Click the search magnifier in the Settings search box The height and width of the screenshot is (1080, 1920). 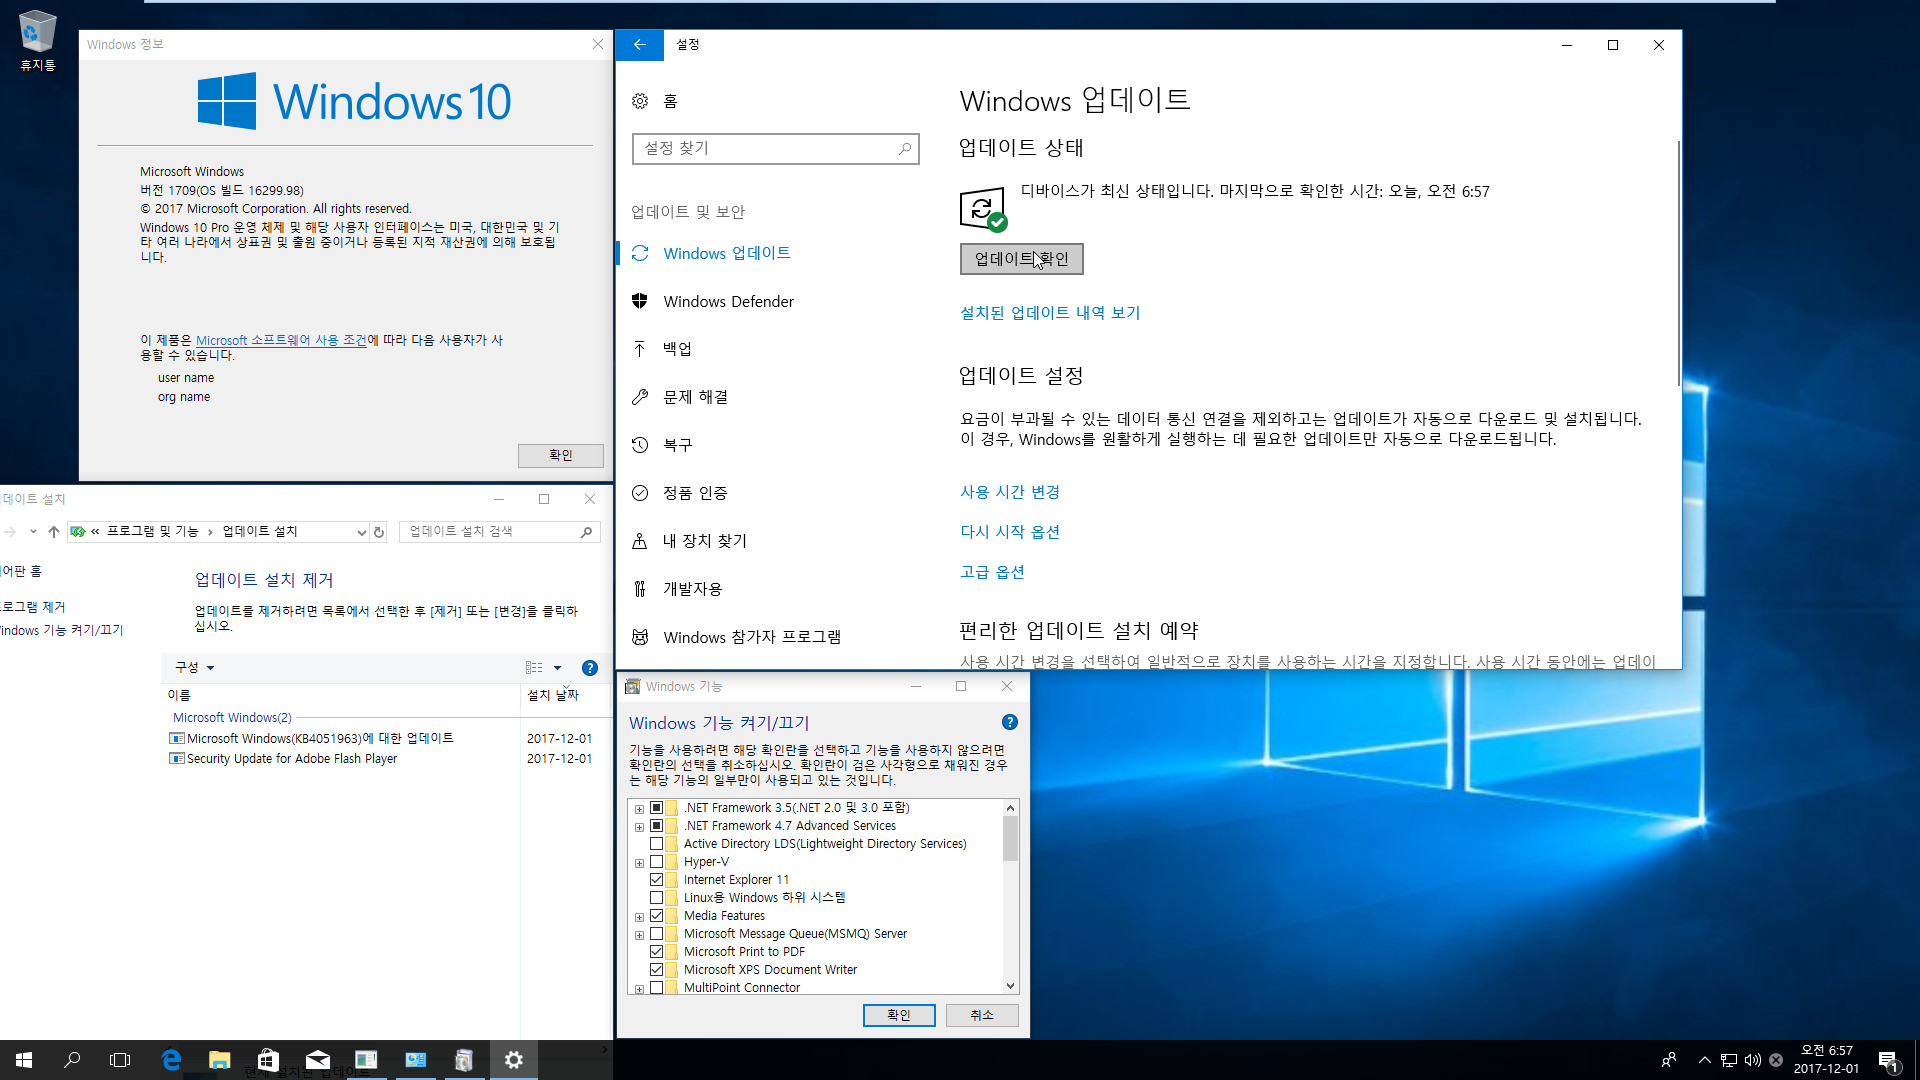904,148
